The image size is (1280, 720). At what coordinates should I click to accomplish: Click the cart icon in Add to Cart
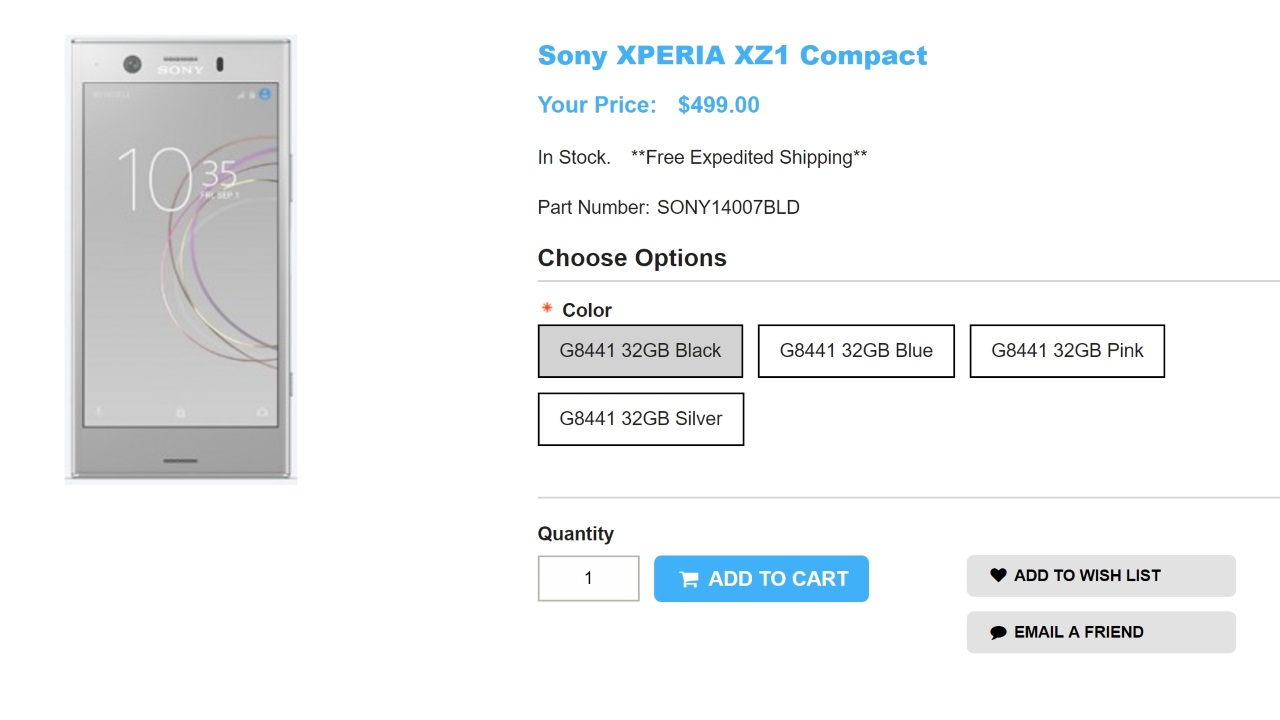[689, 579]
